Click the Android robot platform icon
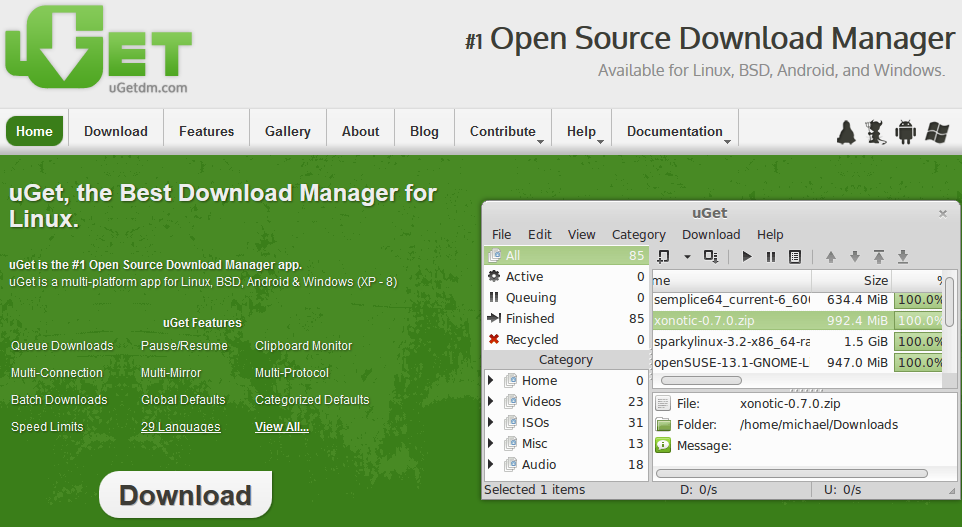This screenshot has width=962, height=527. tap(906, 132)
